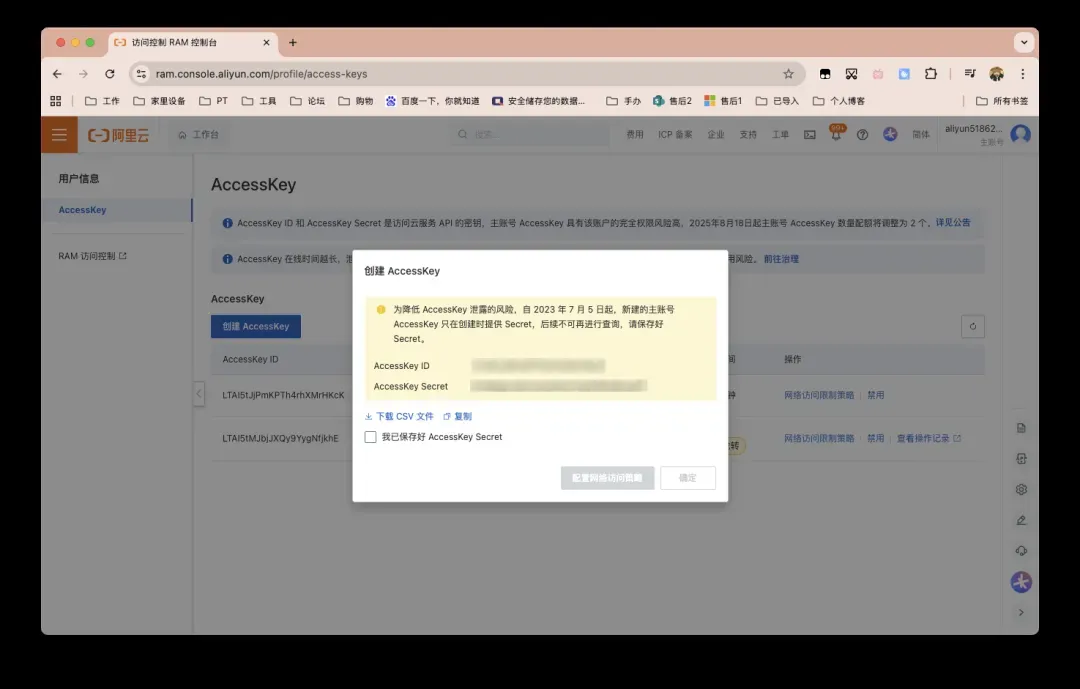Select AccessKey in the left navigation

(82, 210)
